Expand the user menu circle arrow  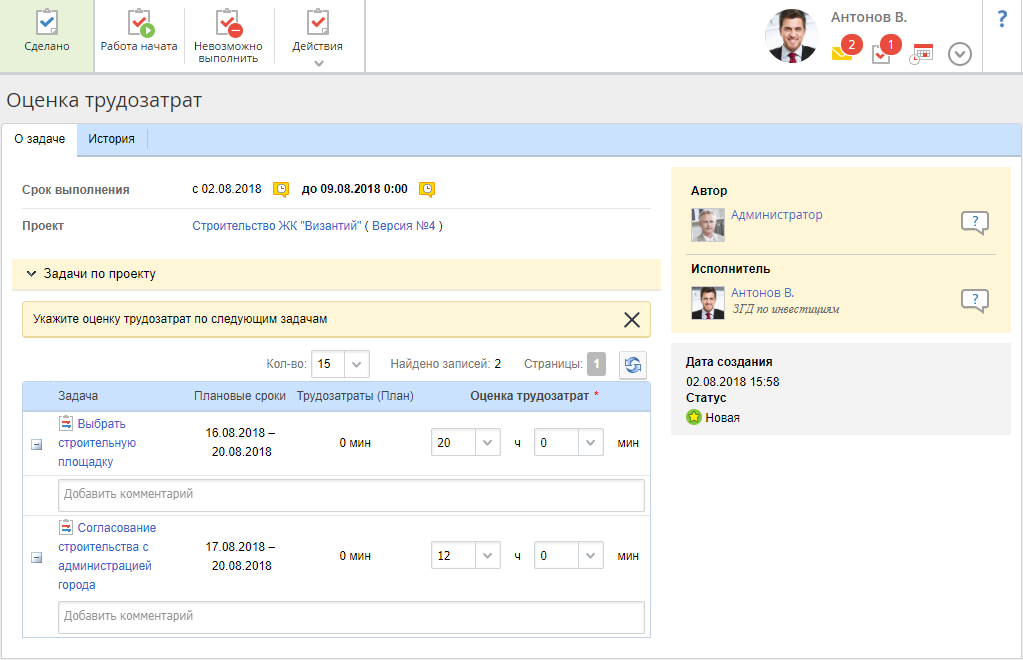(x=960, y=54)
